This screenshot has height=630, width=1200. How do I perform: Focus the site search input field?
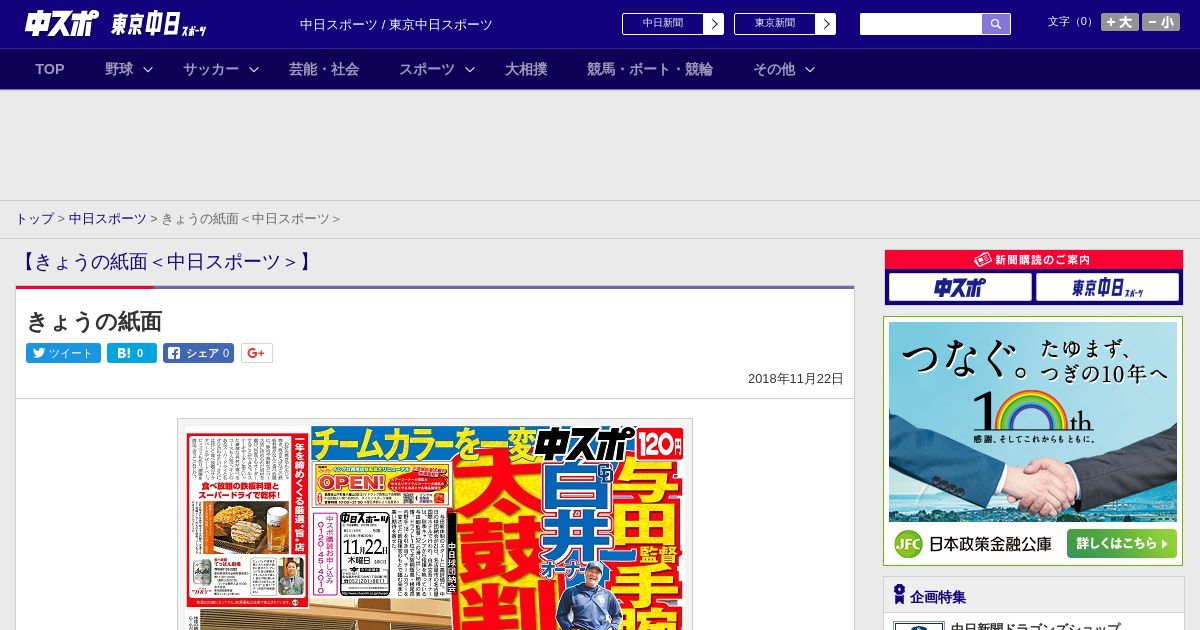(921, 24)
